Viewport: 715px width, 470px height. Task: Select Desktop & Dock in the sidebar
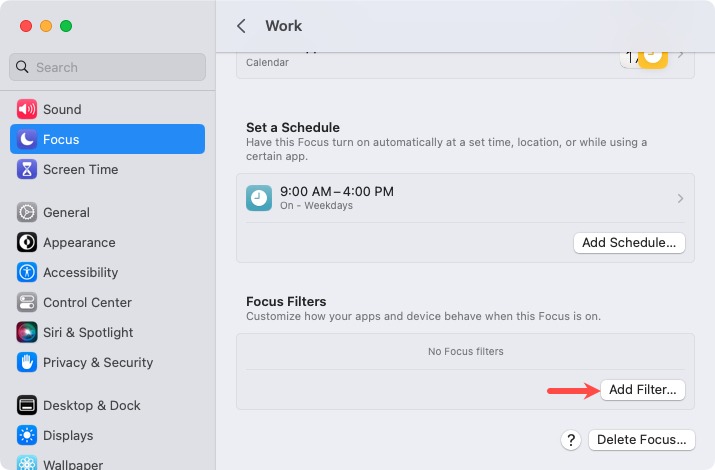coord(107,405)
